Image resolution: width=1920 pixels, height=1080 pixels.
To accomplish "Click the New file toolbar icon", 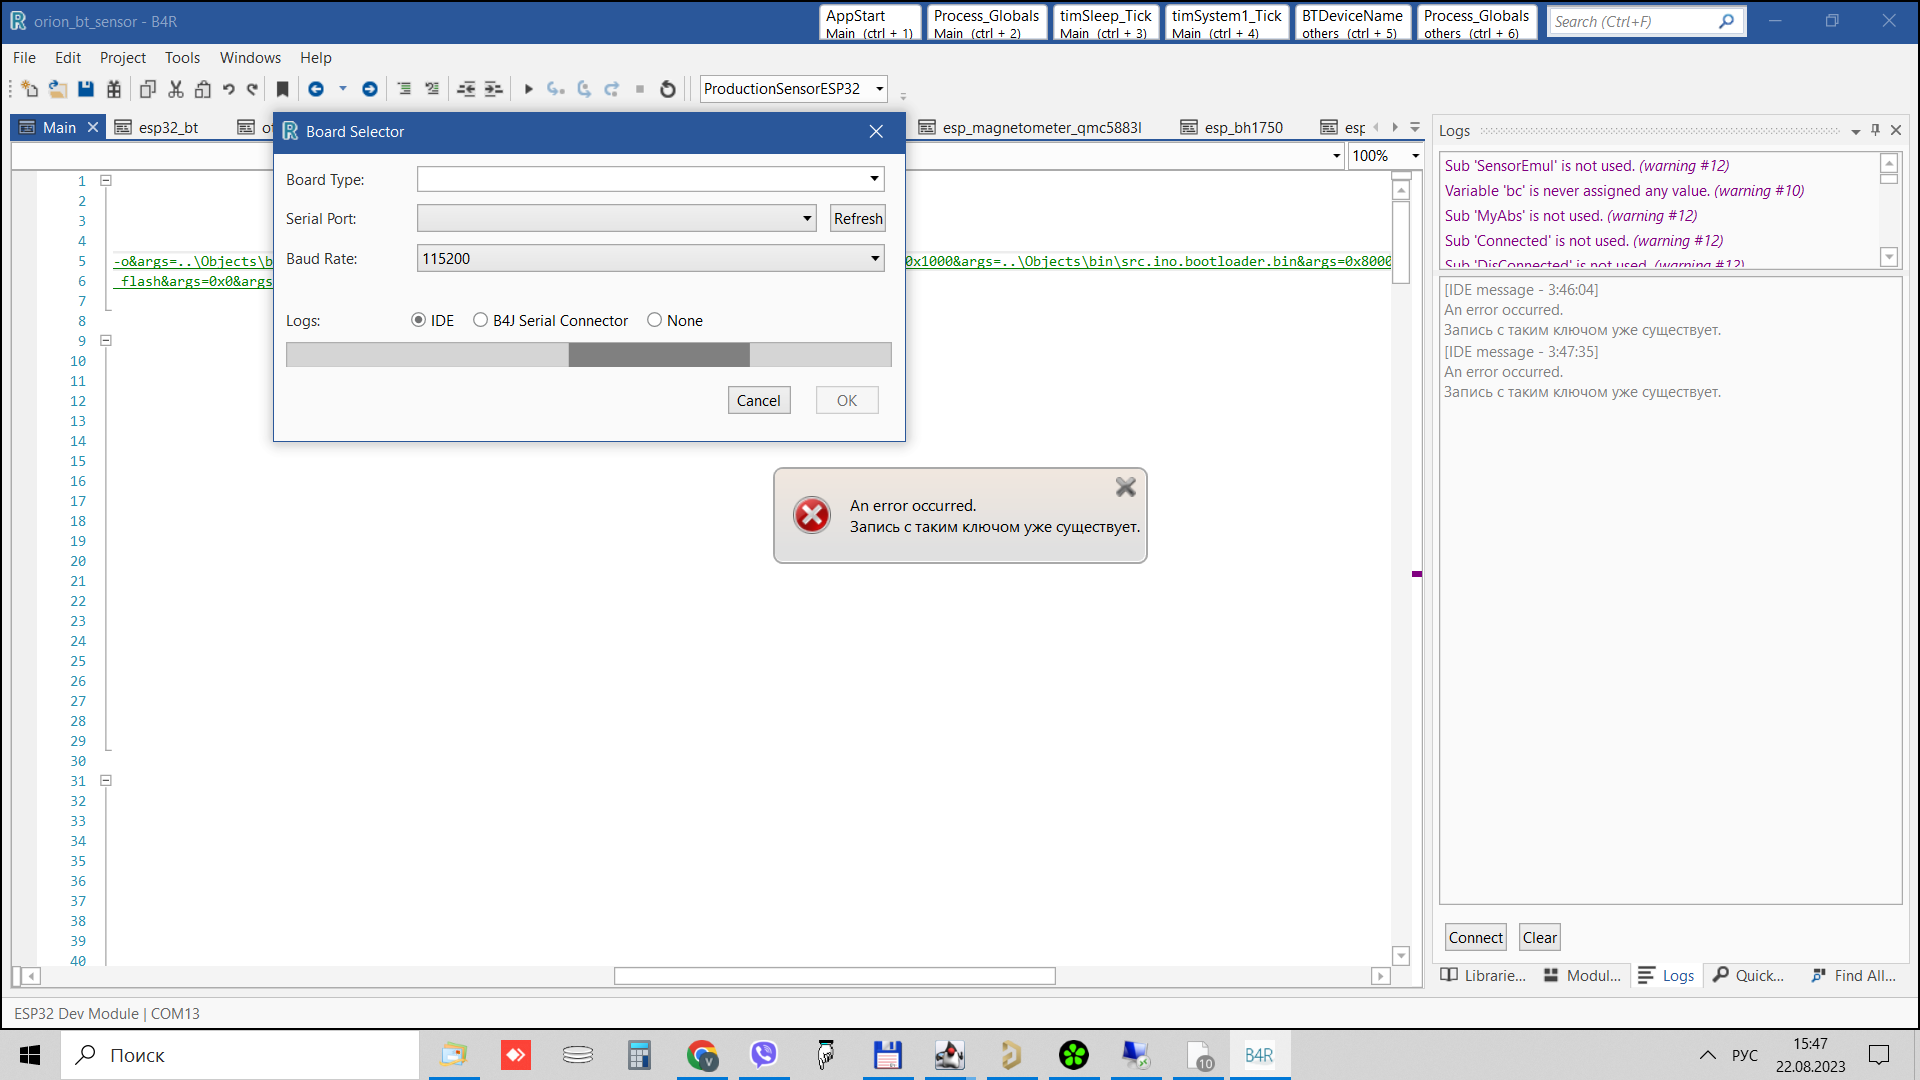I will pyautogui.click(x=29, y=89).
